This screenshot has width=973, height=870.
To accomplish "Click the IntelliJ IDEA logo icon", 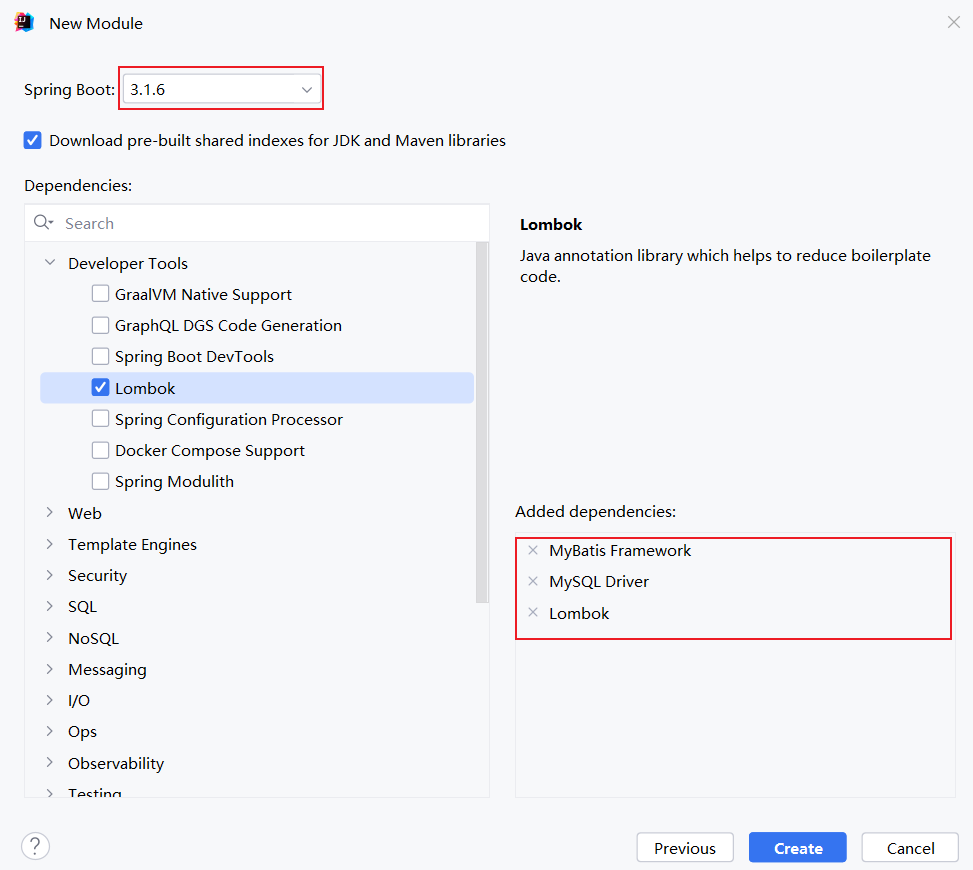I will pos(24,22).
